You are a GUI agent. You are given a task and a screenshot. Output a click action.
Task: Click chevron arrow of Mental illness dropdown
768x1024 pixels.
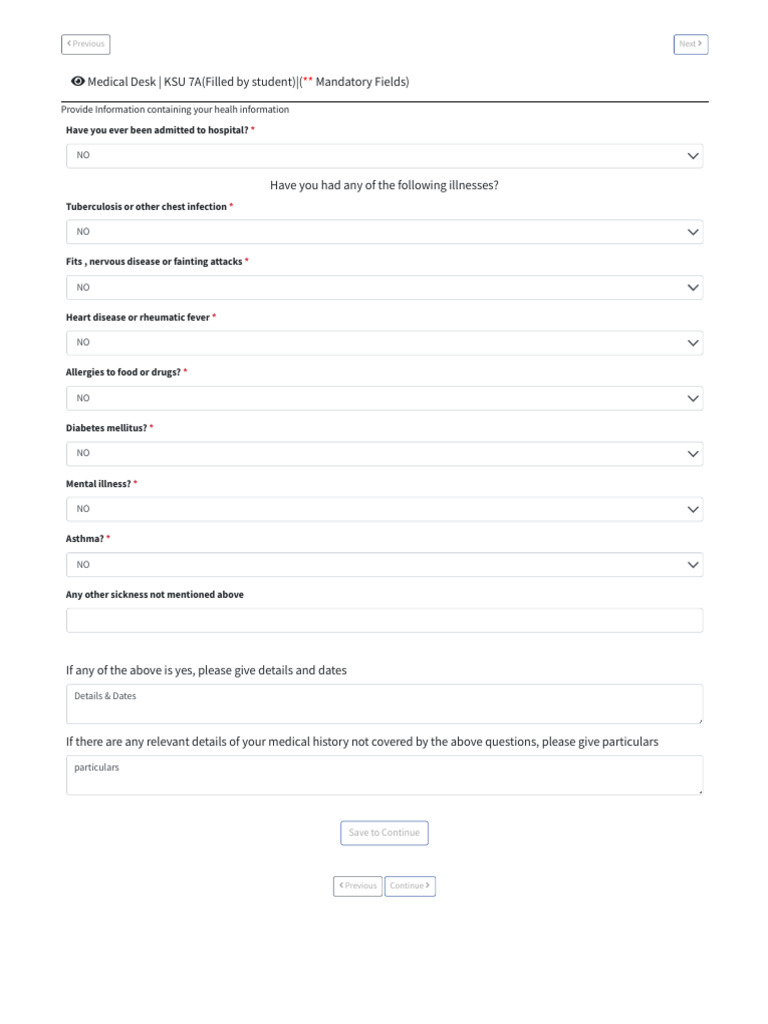(x=693, y=510)
